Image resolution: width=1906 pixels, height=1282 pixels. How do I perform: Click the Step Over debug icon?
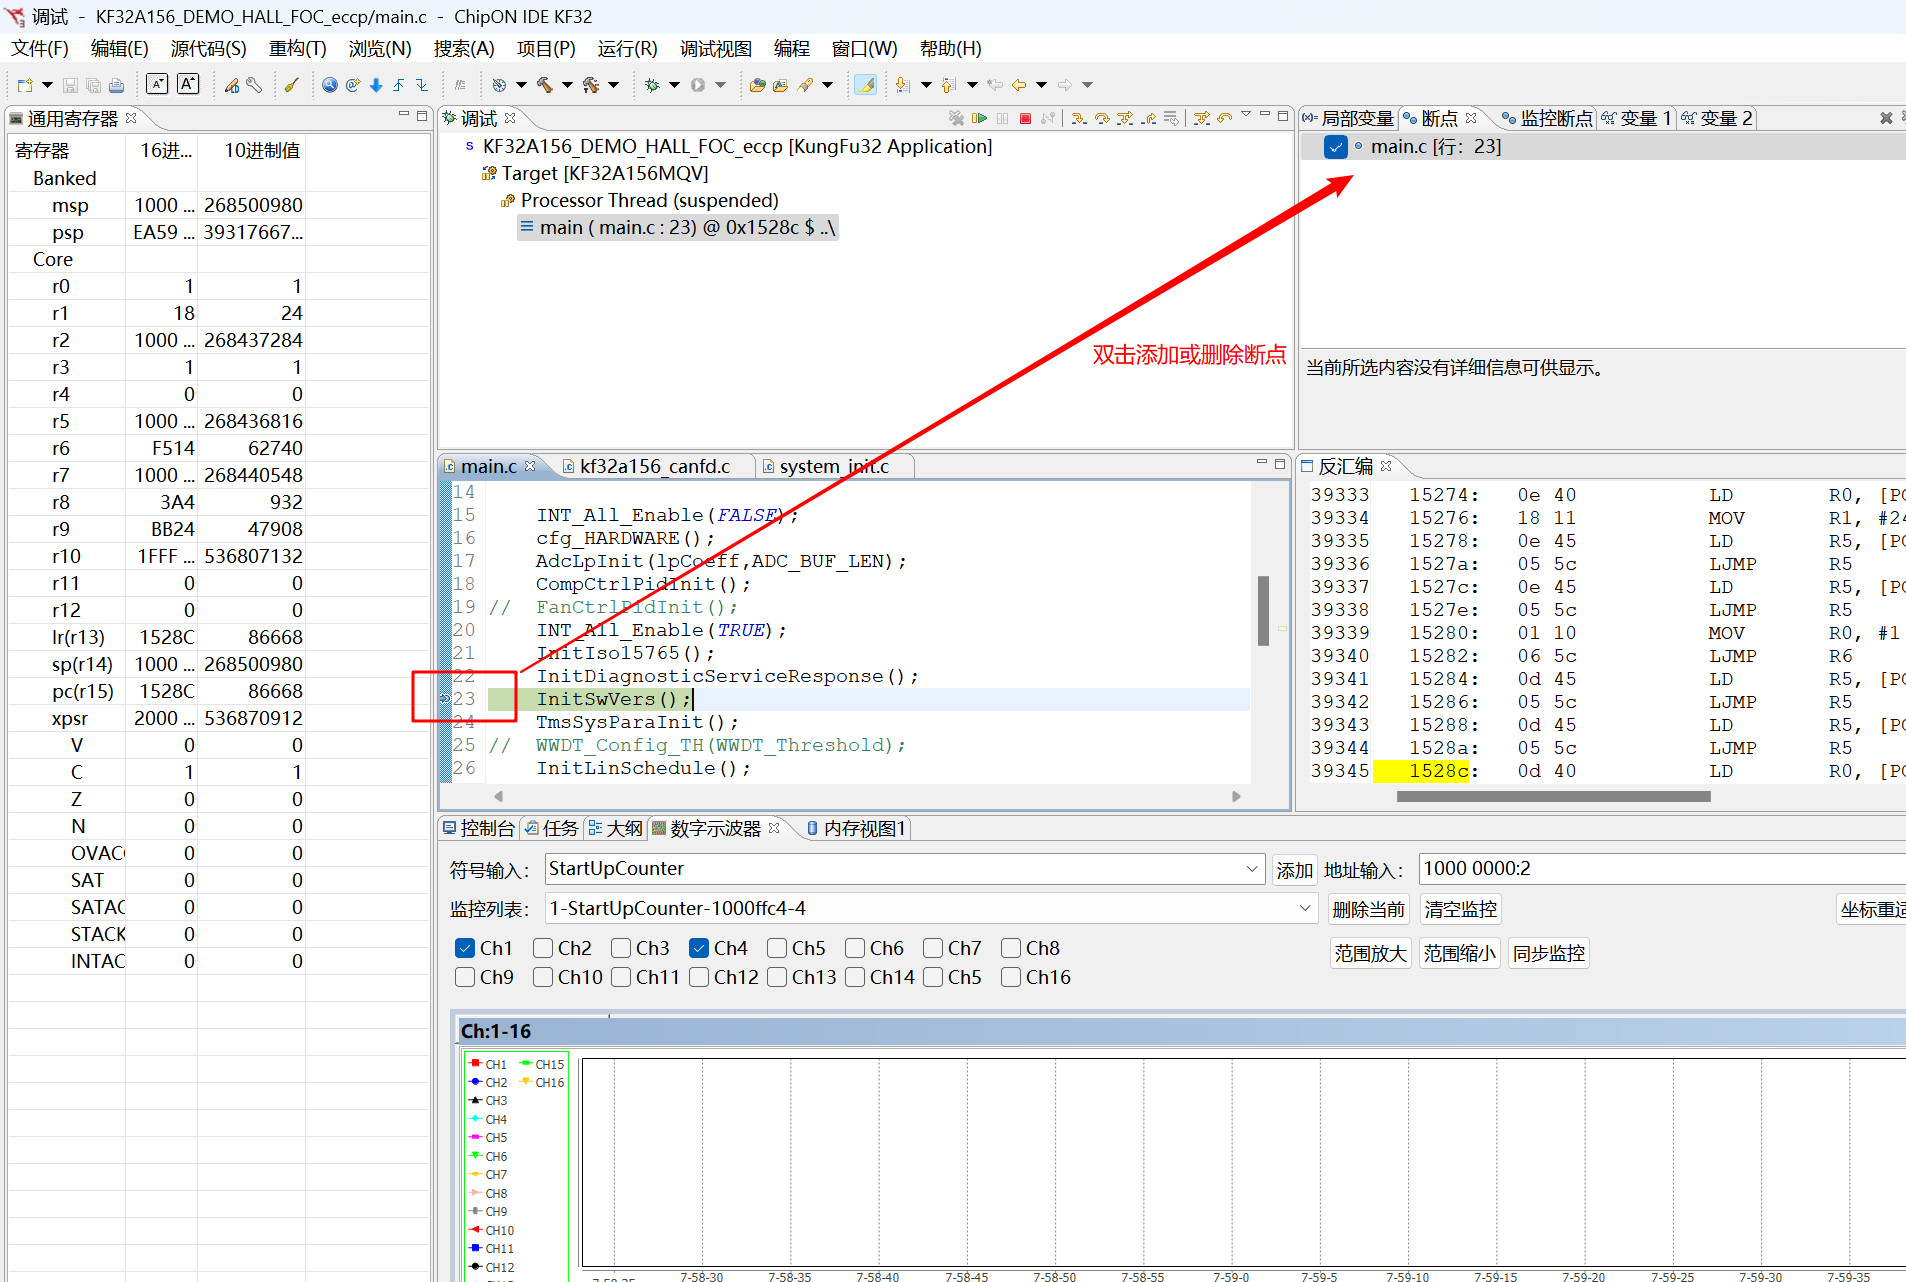(x=1102, y=118)
